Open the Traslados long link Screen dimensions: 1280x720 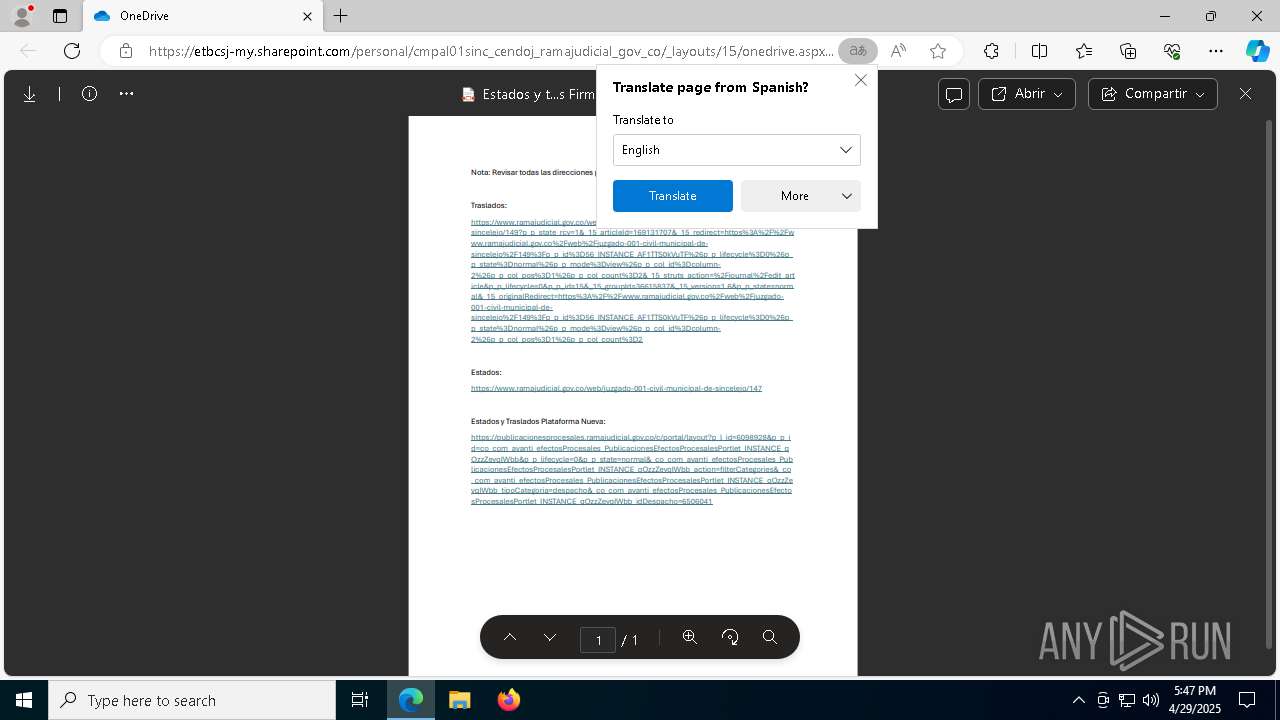633,281
